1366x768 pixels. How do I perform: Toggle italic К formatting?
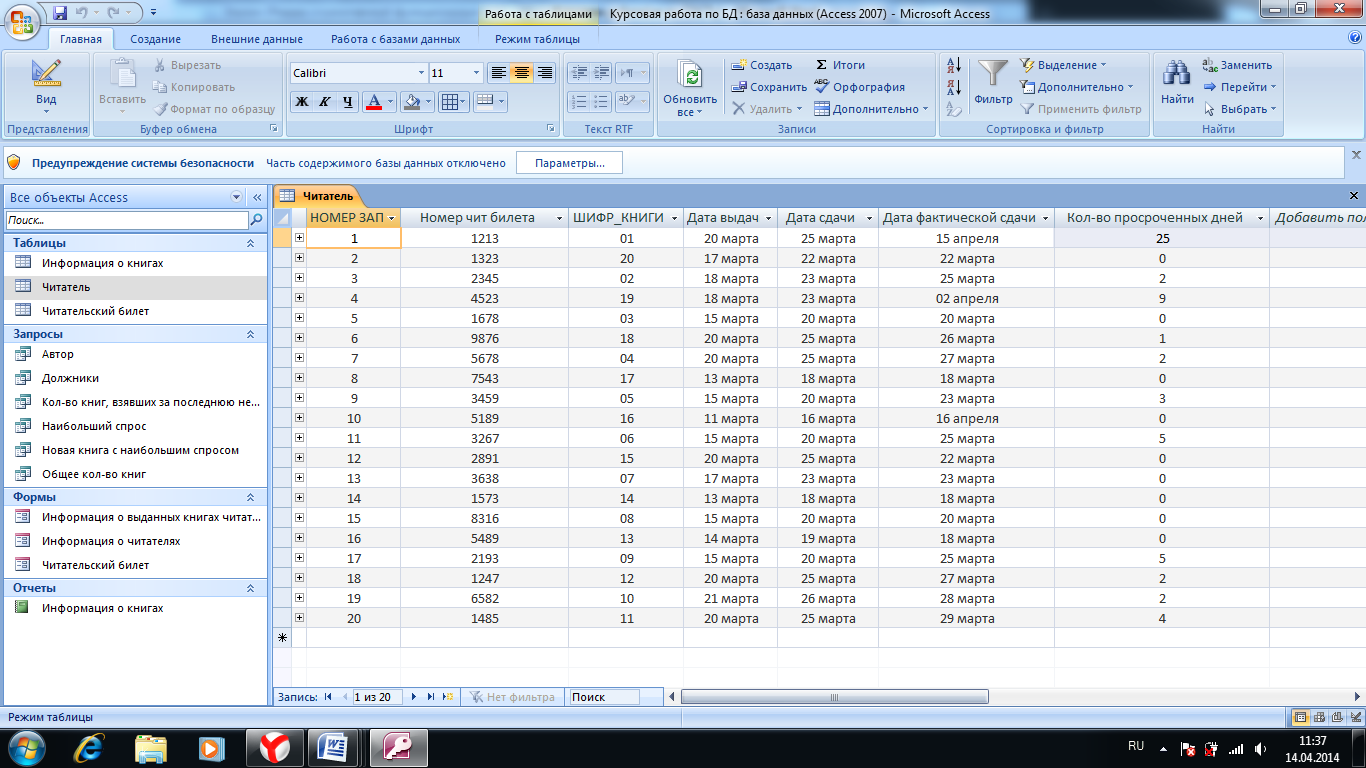[324, 102]
